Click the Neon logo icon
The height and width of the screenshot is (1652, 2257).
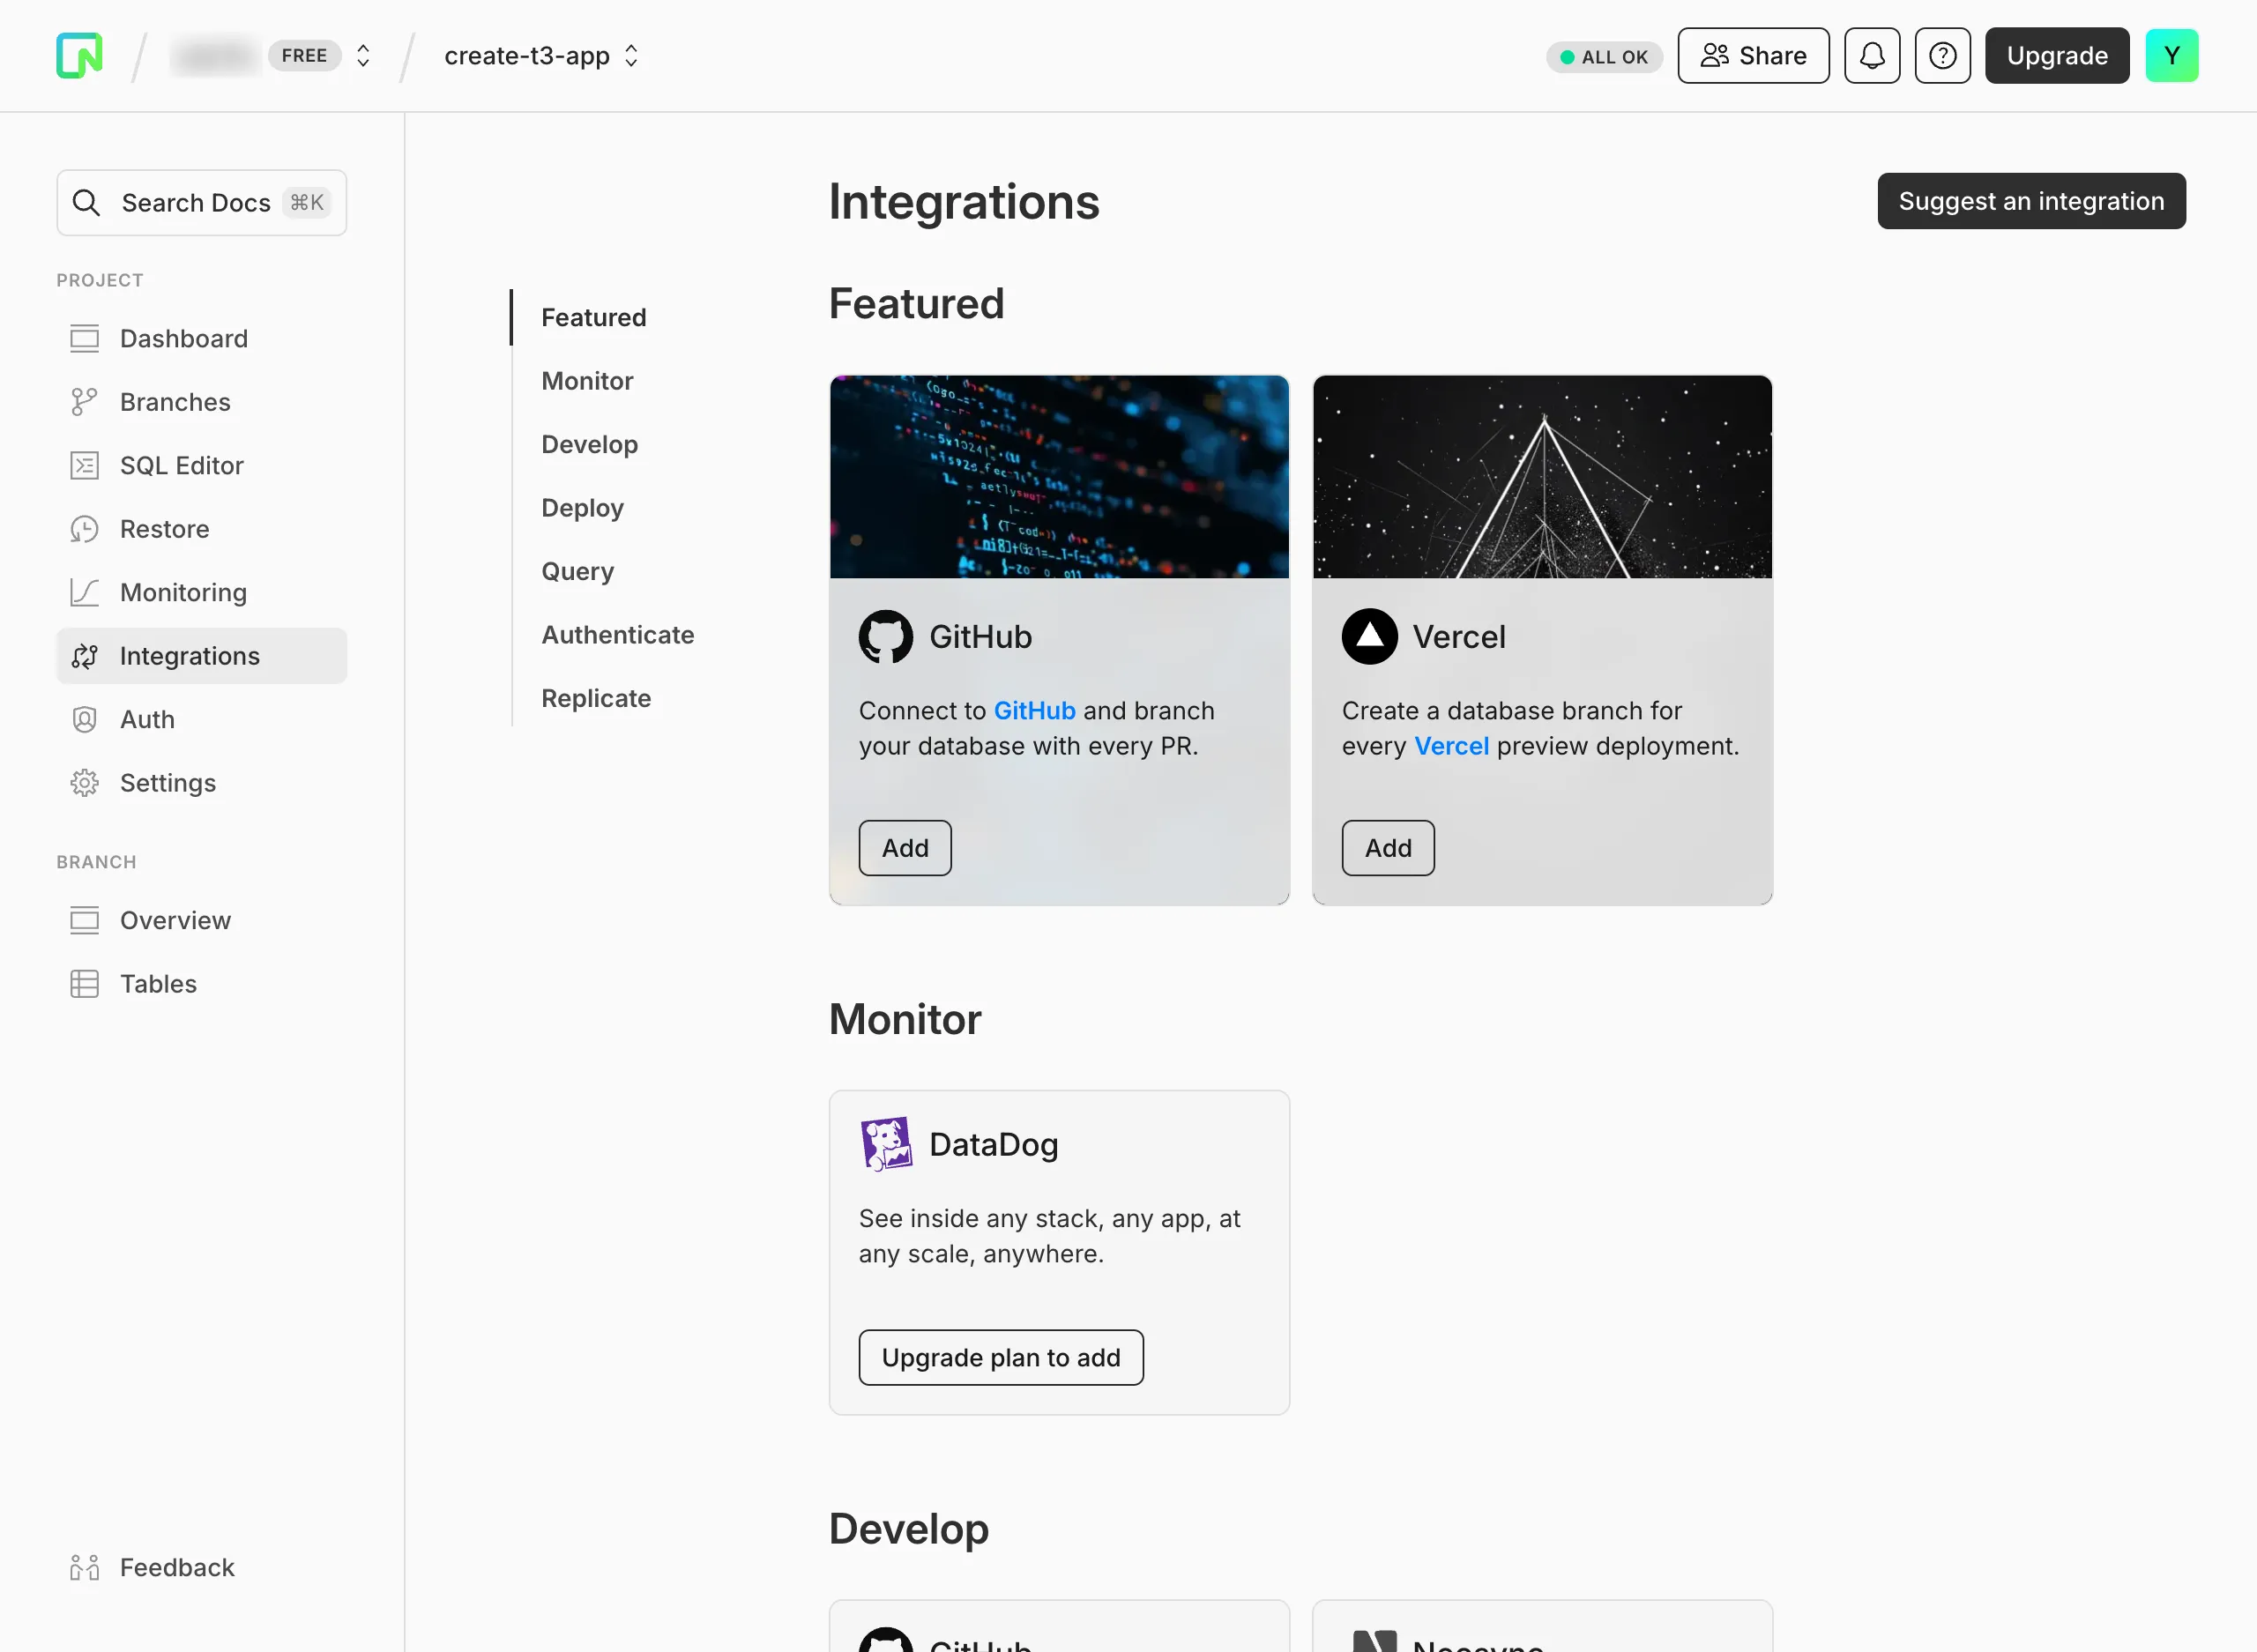pyautogui.click(x=79, y=55)
